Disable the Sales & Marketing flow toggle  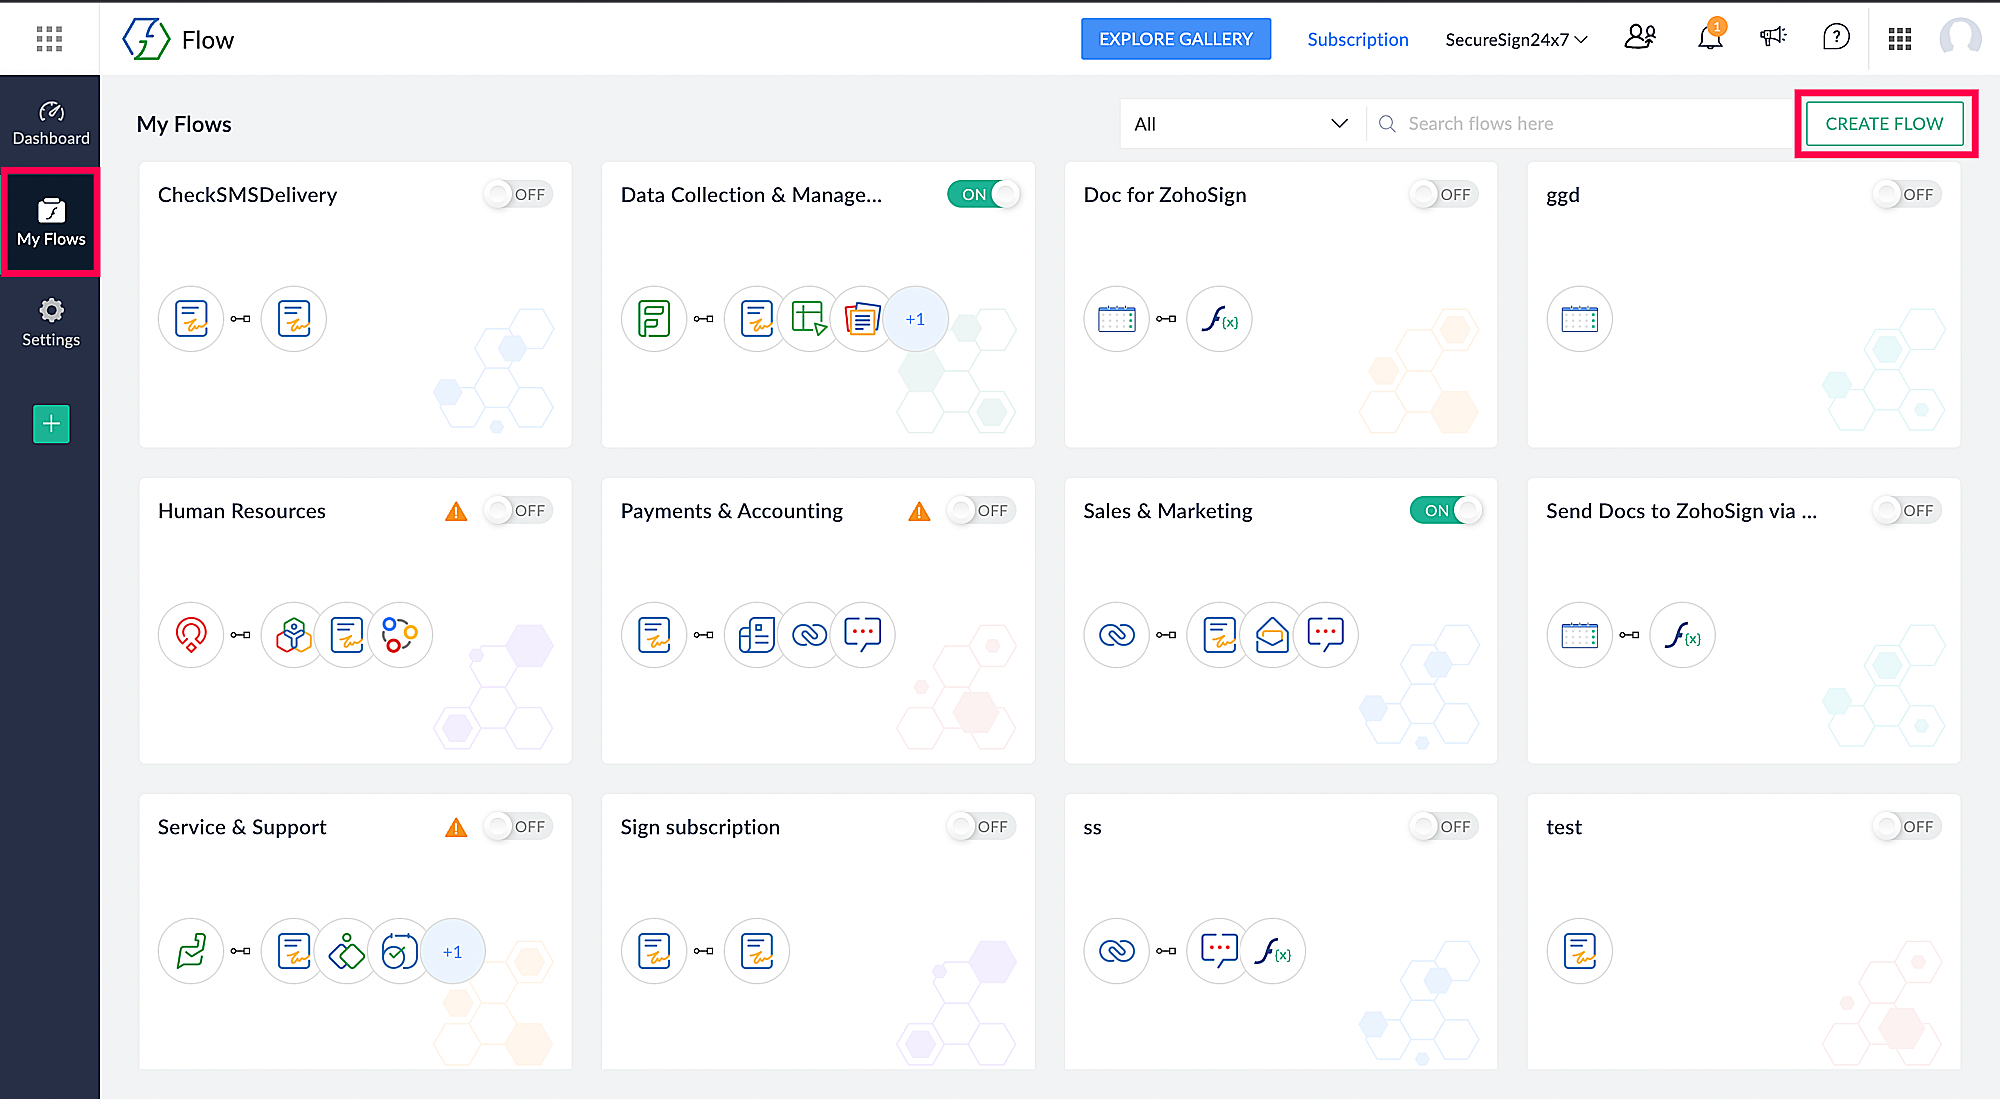(x=1446, y=510)
